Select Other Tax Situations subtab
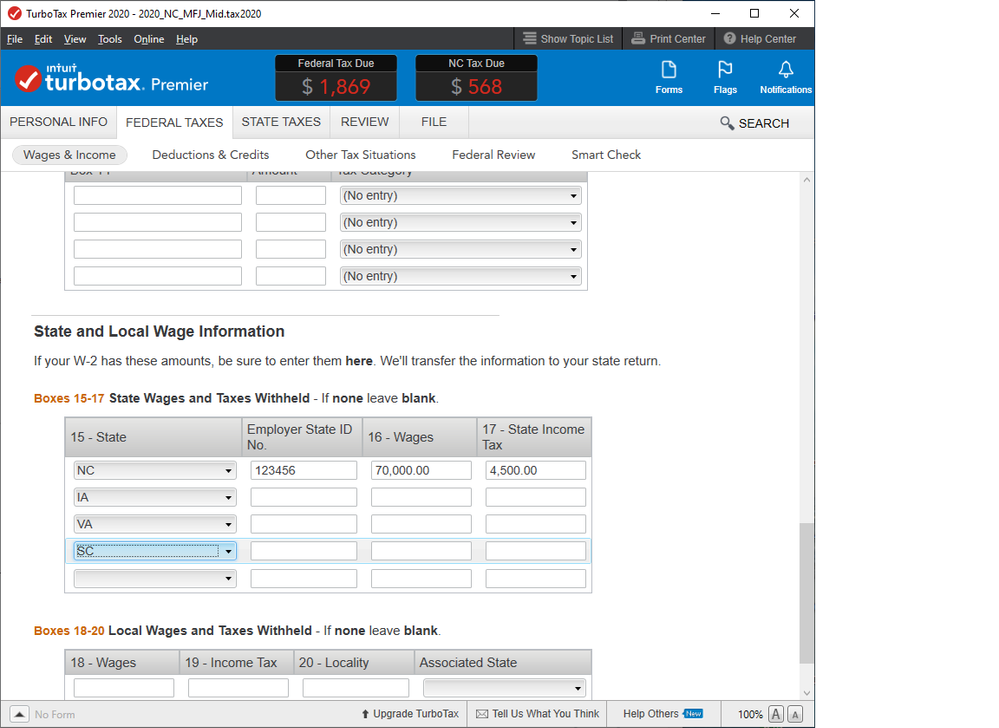The height and width of the screenshot is (728, 999). click(360, 155)
